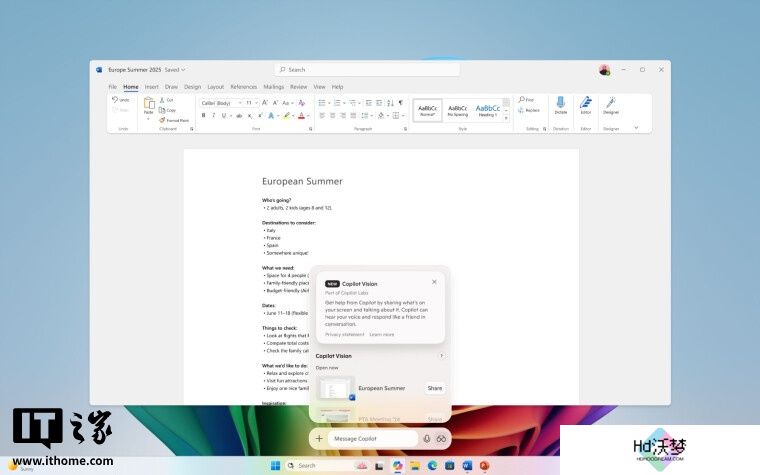This screenshot has height=475, width=760.
Task: Clear all formatting with the eraser icon
Action: (x=301, y=103)
